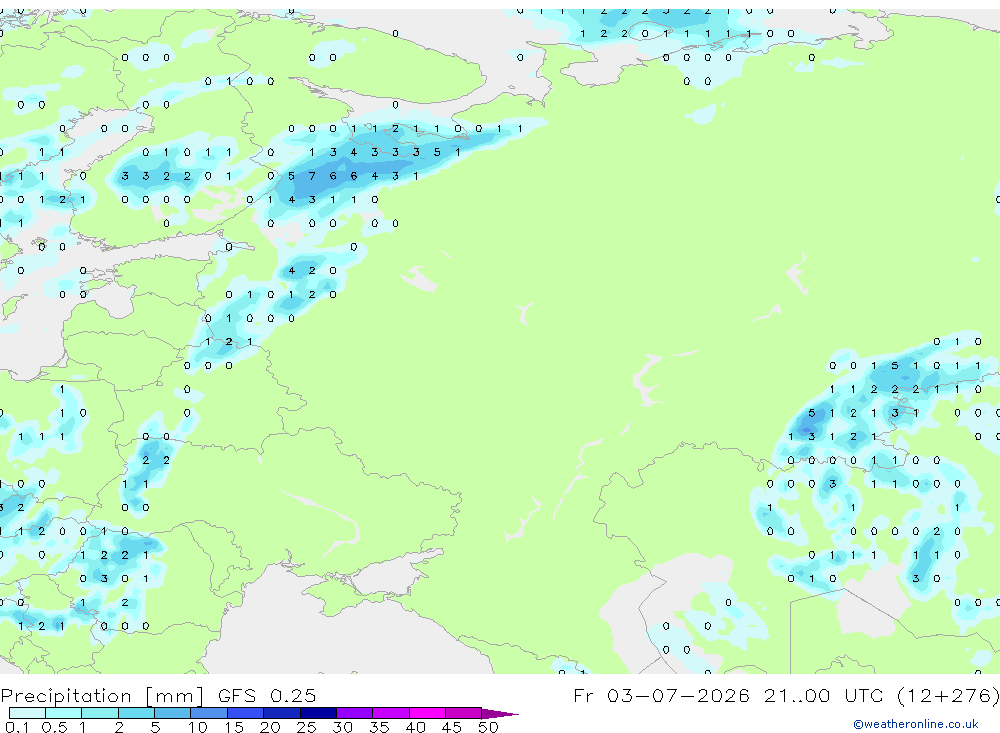This screenshot has width=1000, height=733.
Task: Pick the 2–5 mm legend swatch
Action: [x=136, y=713]
